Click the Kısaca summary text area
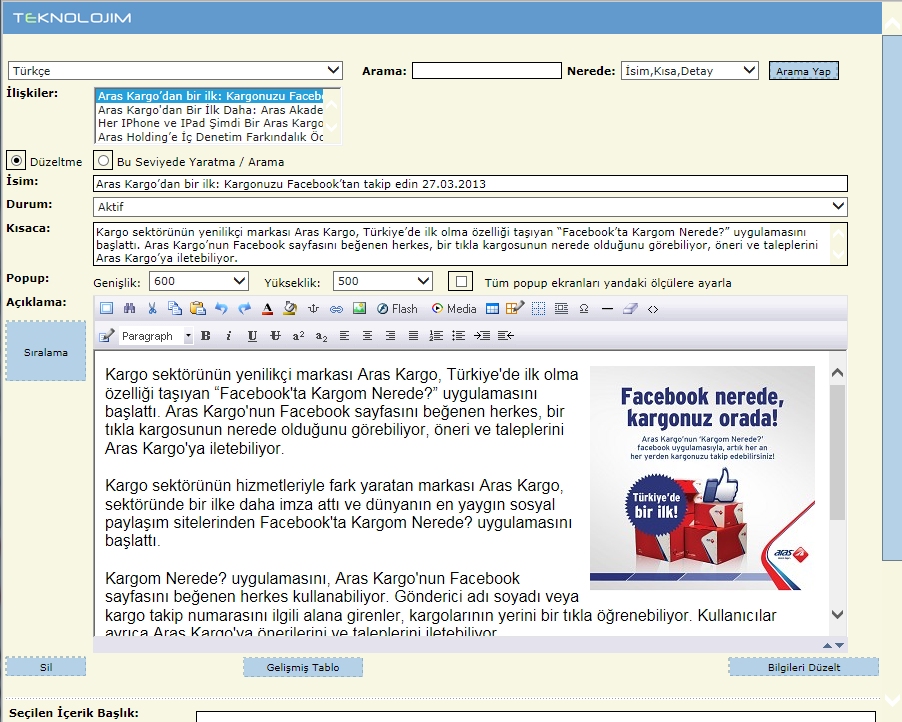 (x=470, y=245)
